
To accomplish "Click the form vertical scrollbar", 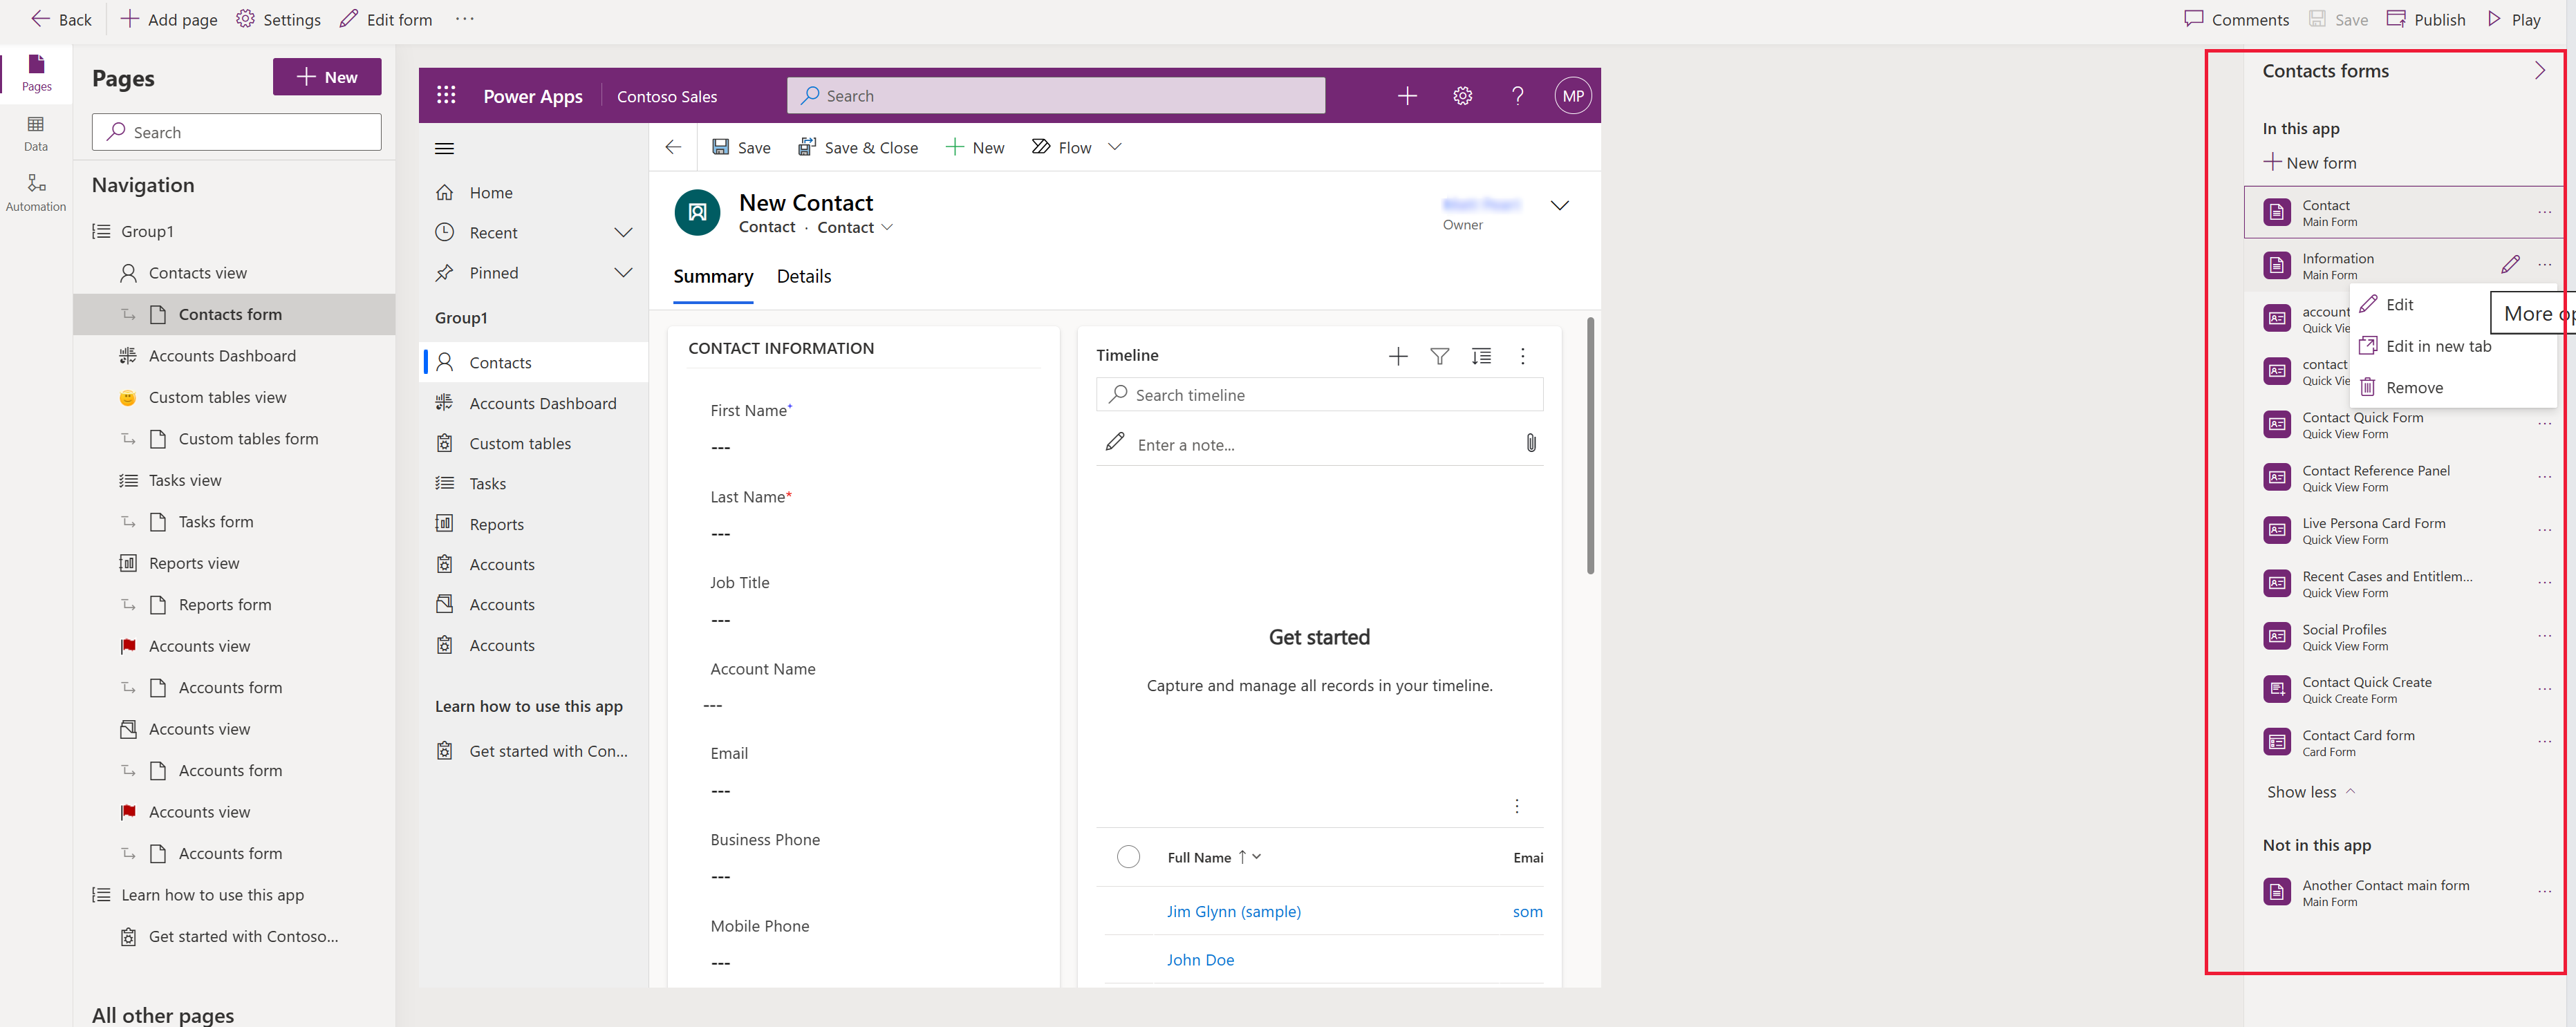I will coord(1590,446).
